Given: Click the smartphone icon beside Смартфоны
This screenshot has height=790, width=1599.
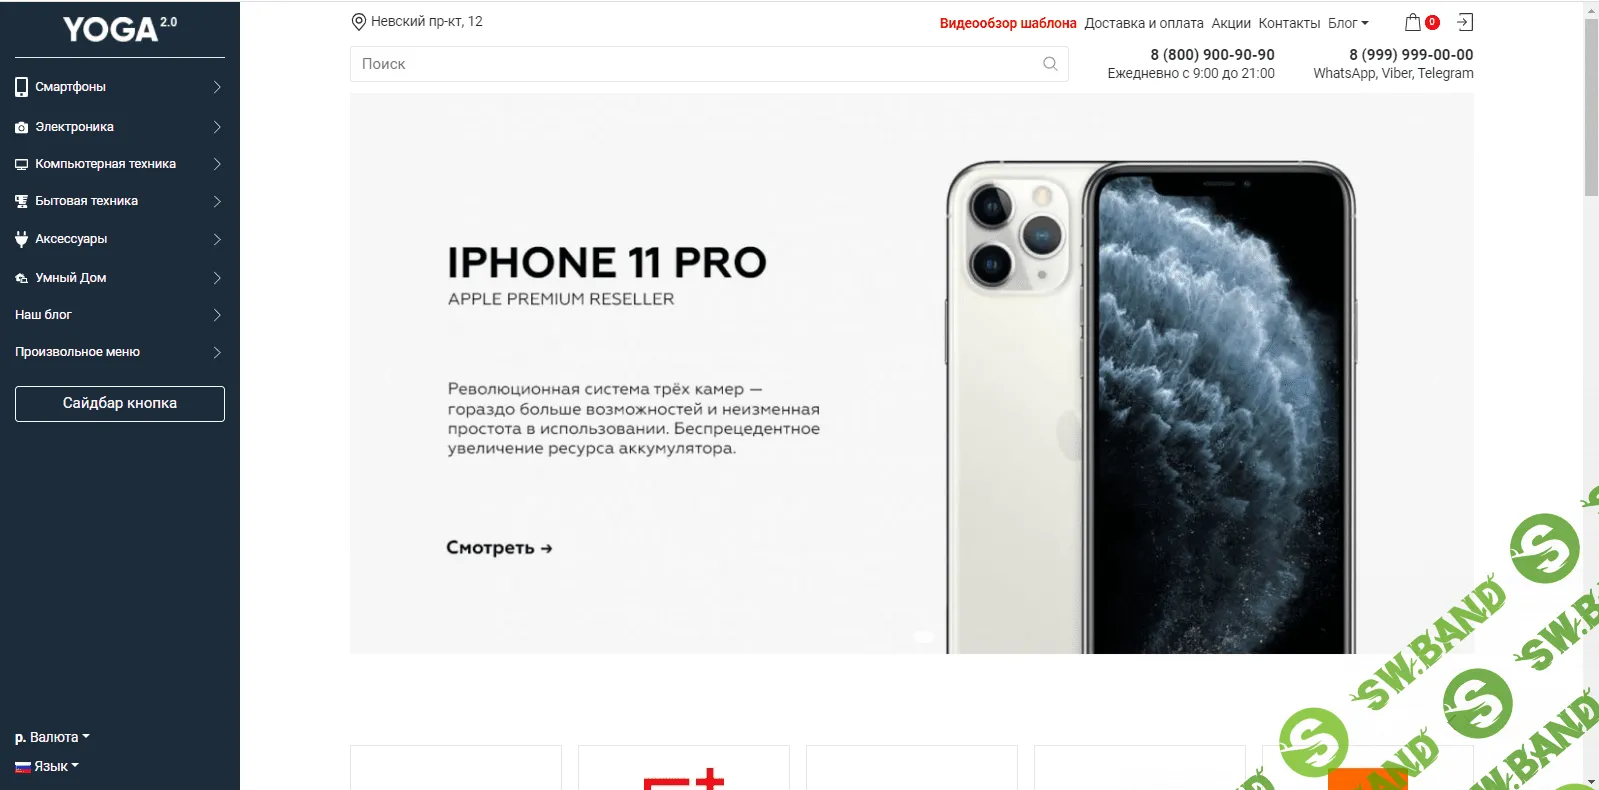Looking at the screenshot, I should click(x=21, y=87).
